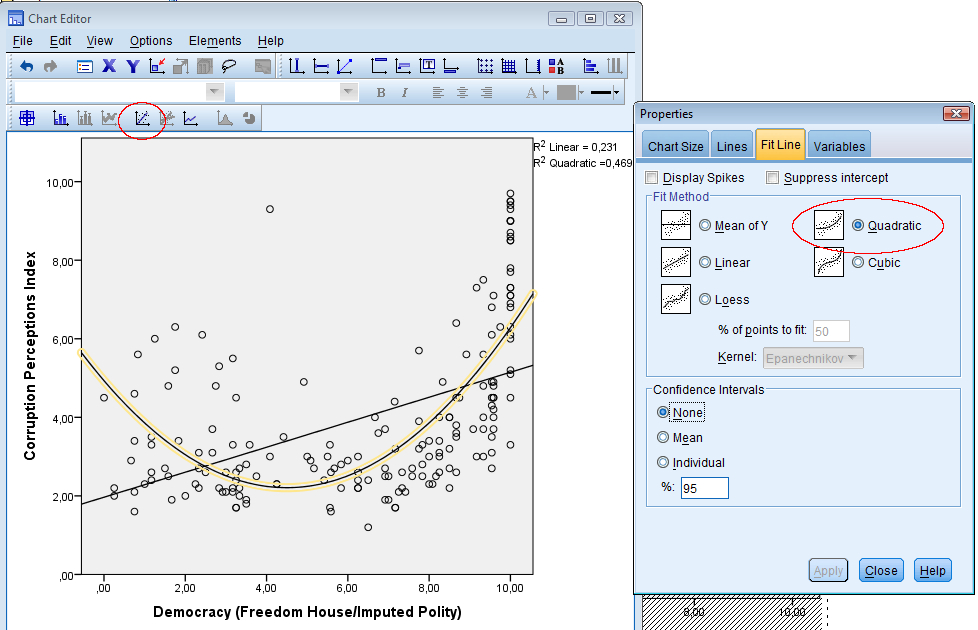Check the Suppress intercept option
The width and height of the screenshot is (978, 630).
coord(772,178)
